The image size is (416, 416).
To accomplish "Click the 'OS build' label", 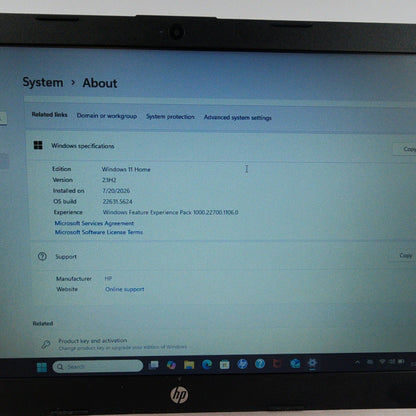I will [x=65, y=201].
